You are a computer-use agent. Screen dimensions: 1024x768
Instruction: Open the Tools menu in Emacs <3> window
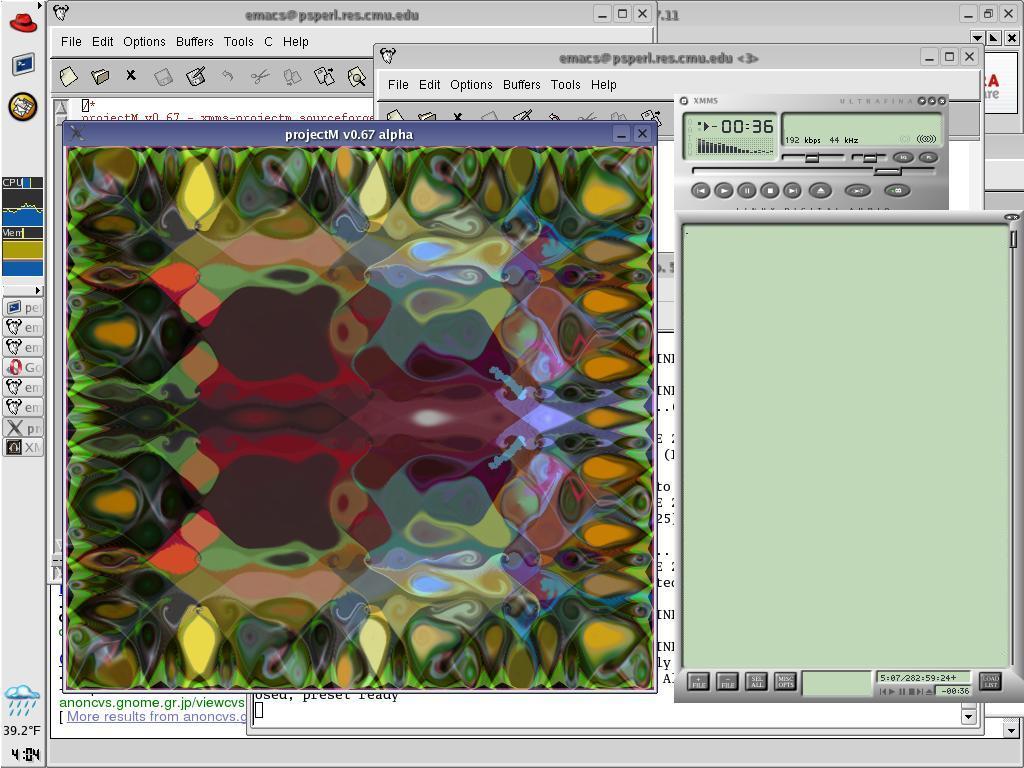point(565,85)
